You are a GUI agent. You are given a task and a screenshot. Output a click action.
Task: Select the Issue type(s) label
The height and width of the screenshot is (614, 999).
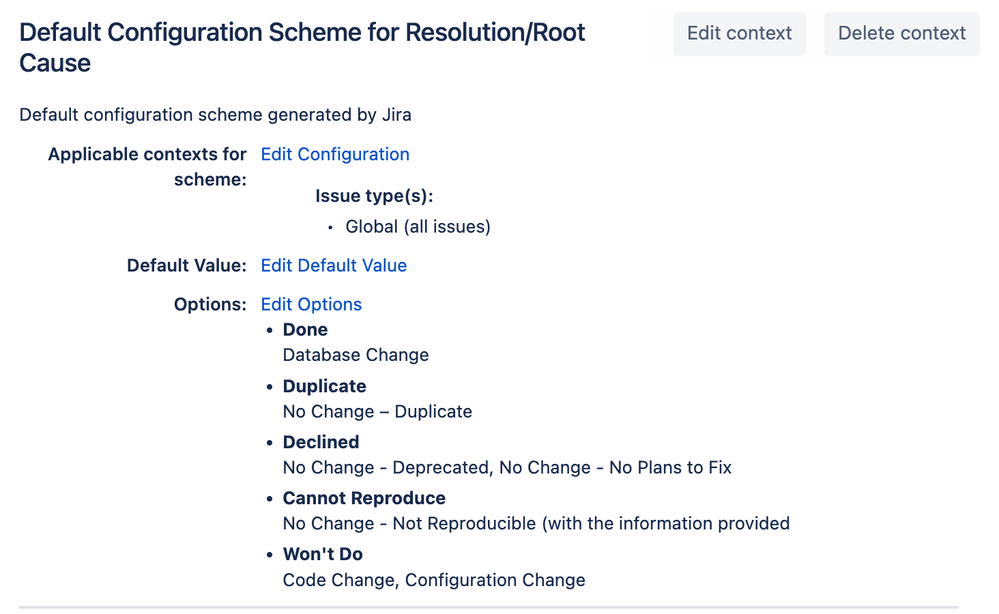(374, 196)
